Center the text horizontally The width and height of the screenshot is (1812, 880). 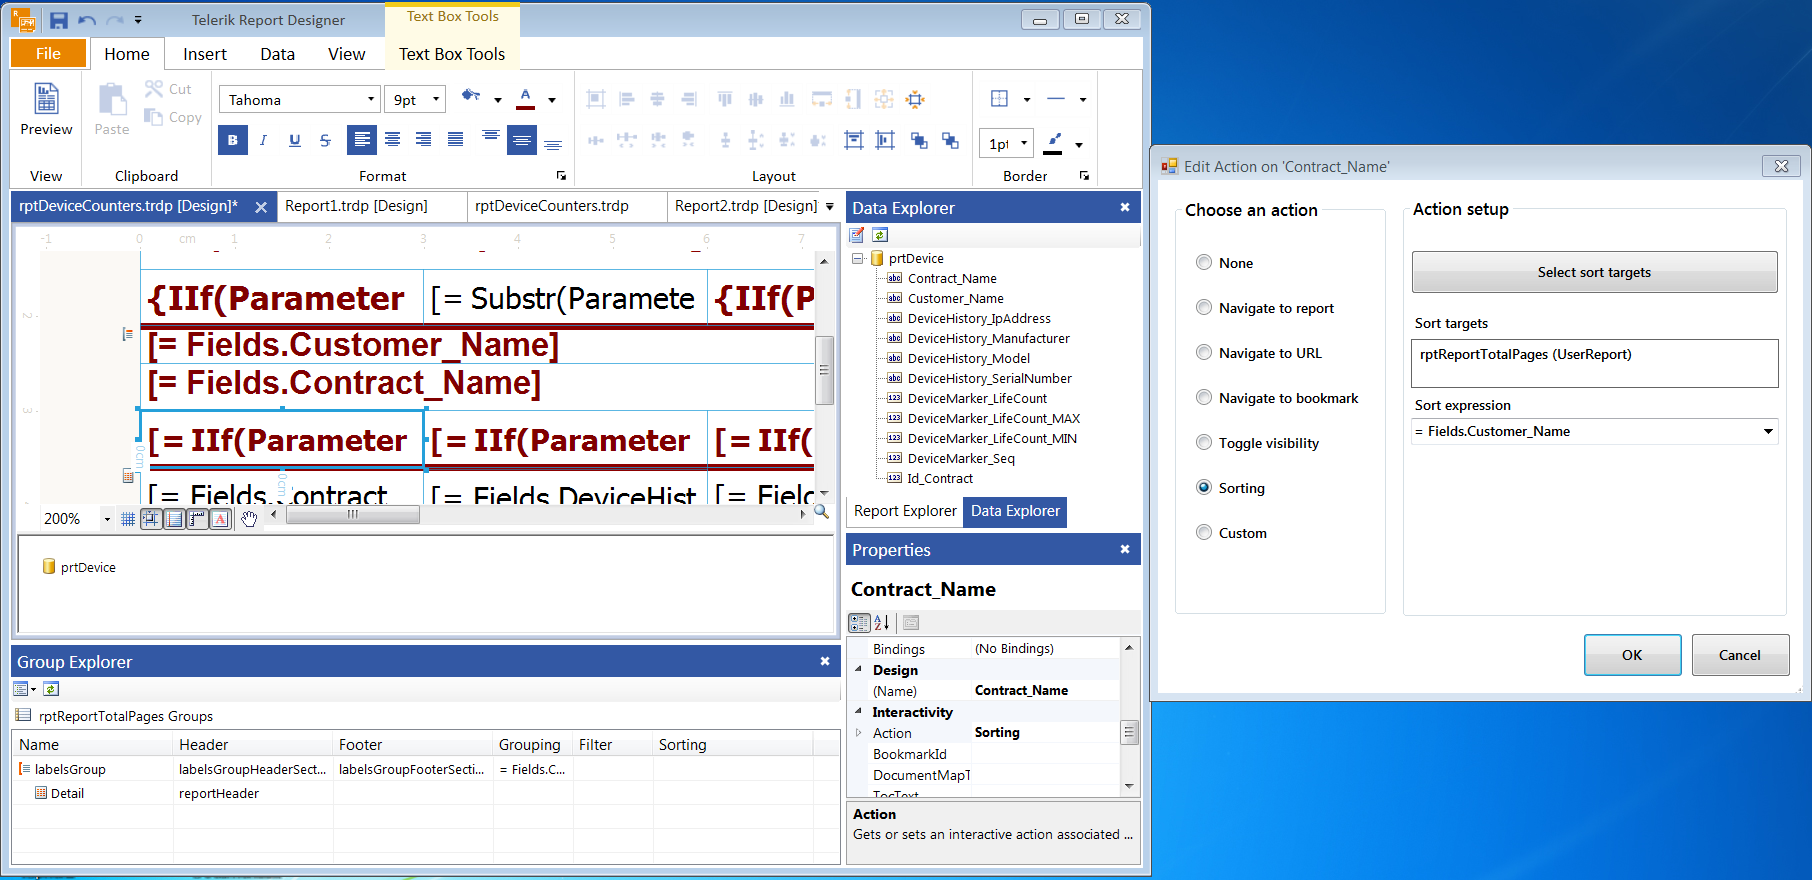393,140
